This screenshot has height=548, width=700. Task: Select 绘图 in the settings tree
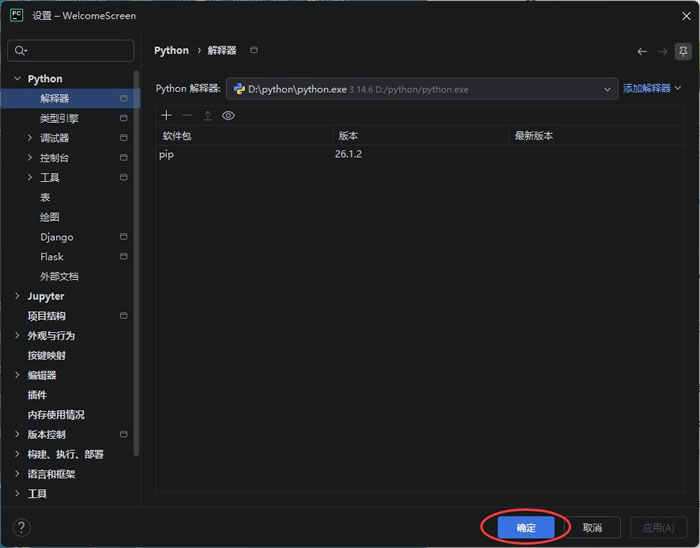[x=50, y=217]
